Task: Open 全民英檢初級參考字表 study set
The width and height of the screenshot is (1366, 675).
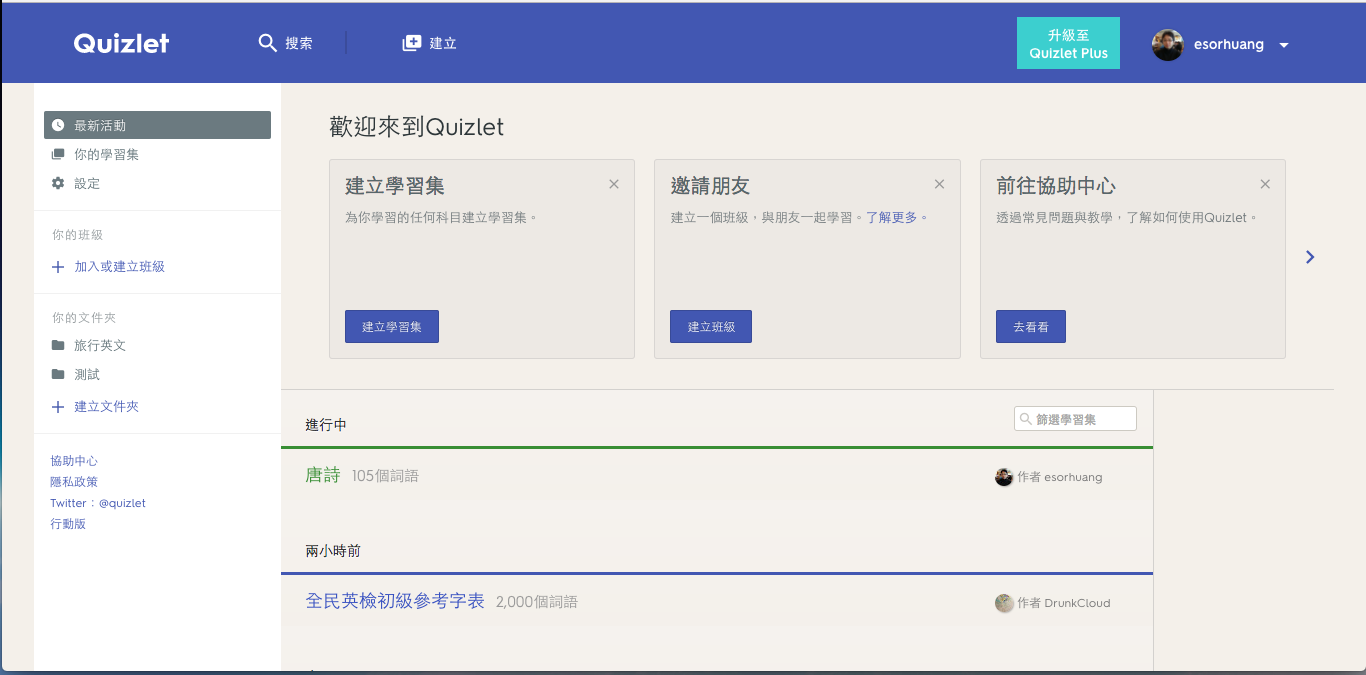Action: 395,602
